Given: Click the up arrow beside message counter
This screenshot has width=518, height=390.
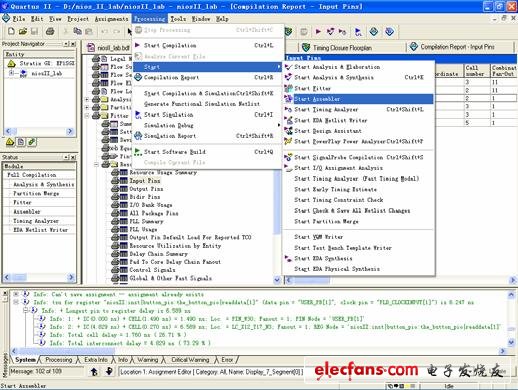Looking at the screenshot, I should (x=94, y=371).
